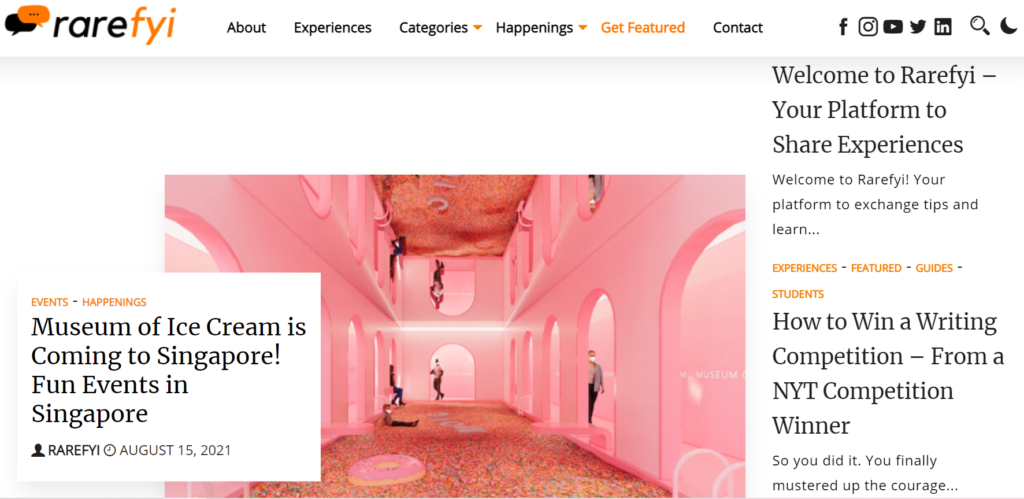
Task: Open the Experiences menu item
Action: pyautogui.click(x=332, y=27)
